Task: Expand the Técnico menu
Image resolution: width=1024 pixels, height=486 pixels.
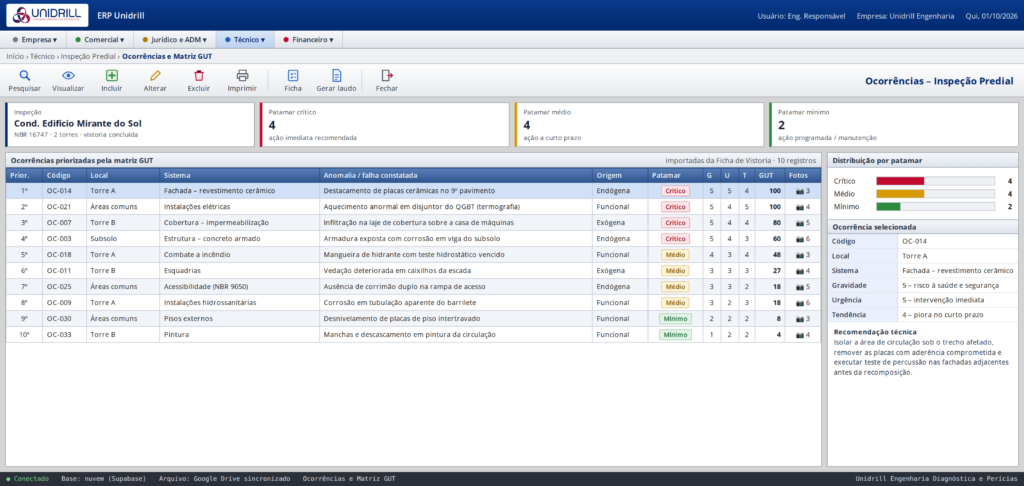Action: pyautogui.click(x=245, y=40)
